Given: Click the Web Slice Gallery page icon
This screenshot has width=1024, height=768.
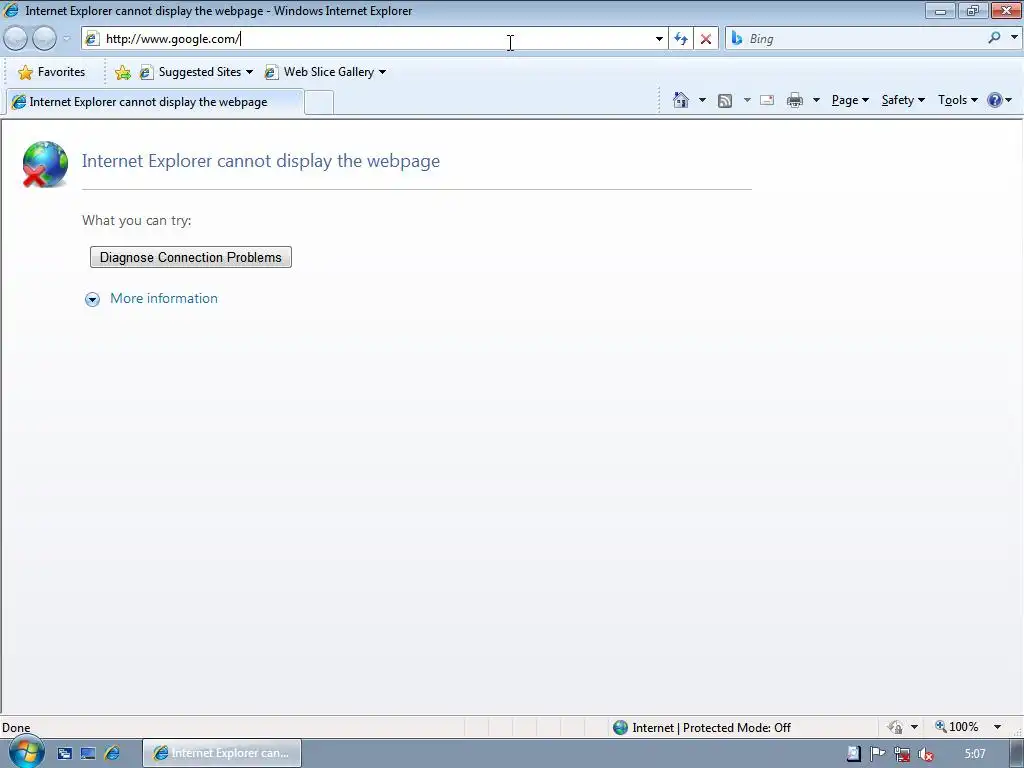Looking at the screenshot, I should point(271,72).
